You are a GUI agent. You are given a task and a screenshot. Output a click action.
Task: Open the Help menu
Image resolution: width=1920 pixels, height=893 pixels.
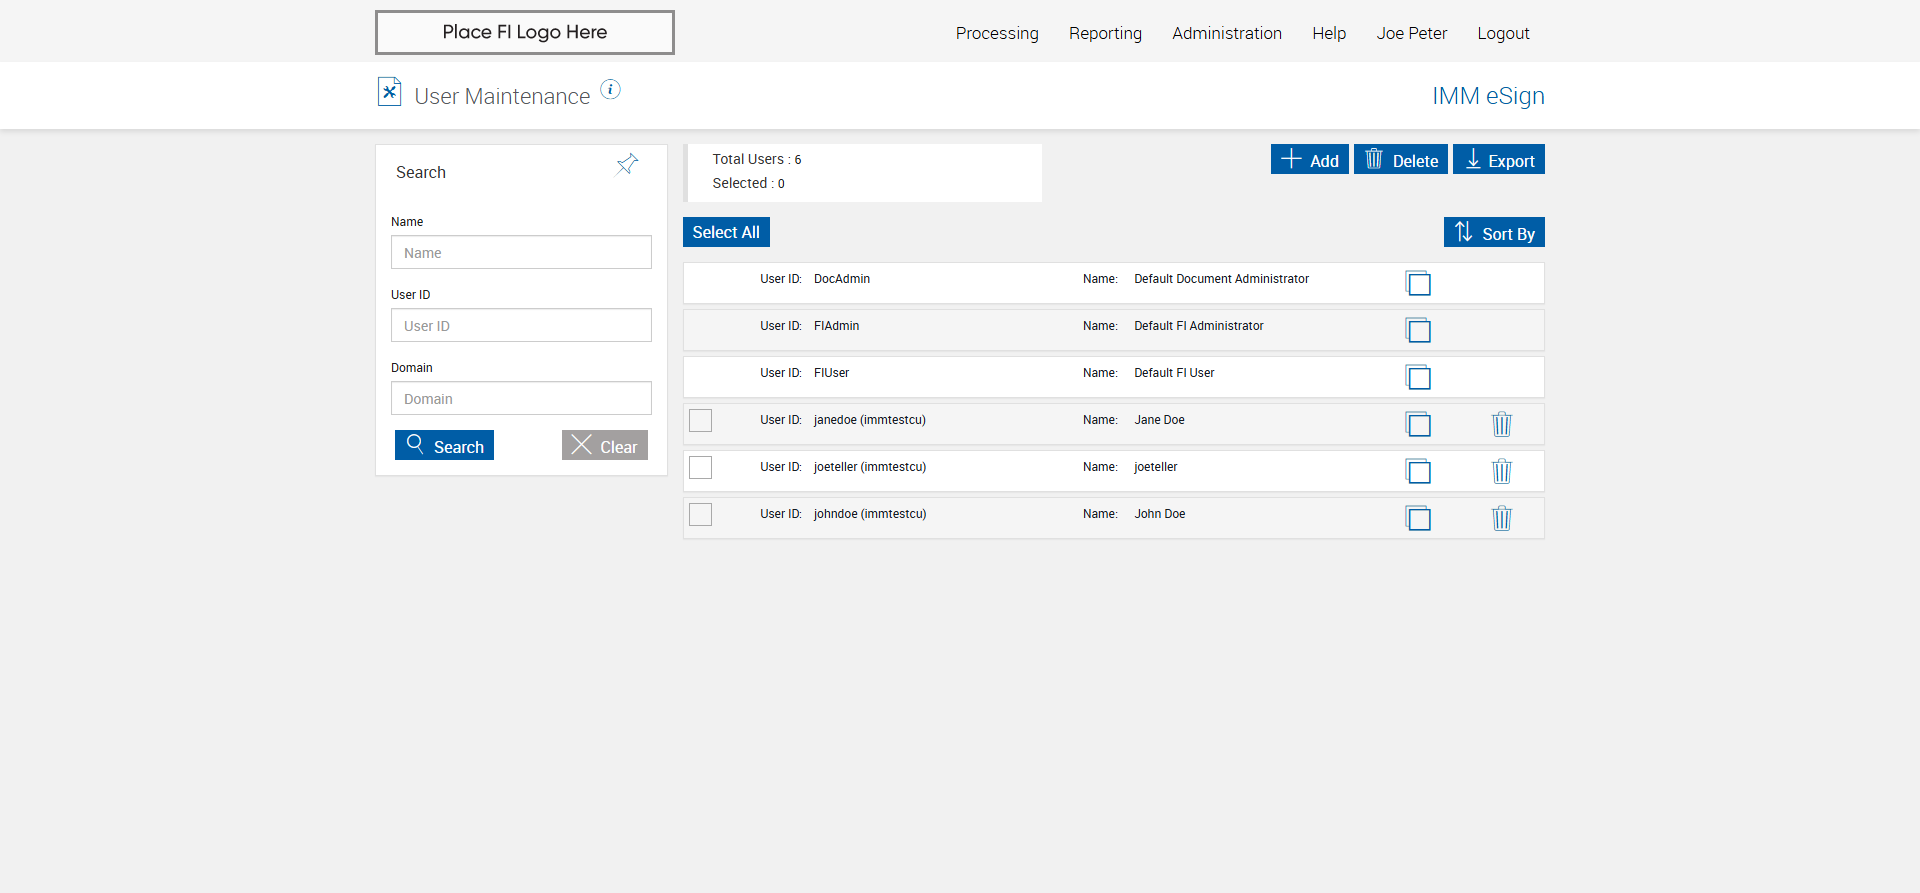(1329, 33)
